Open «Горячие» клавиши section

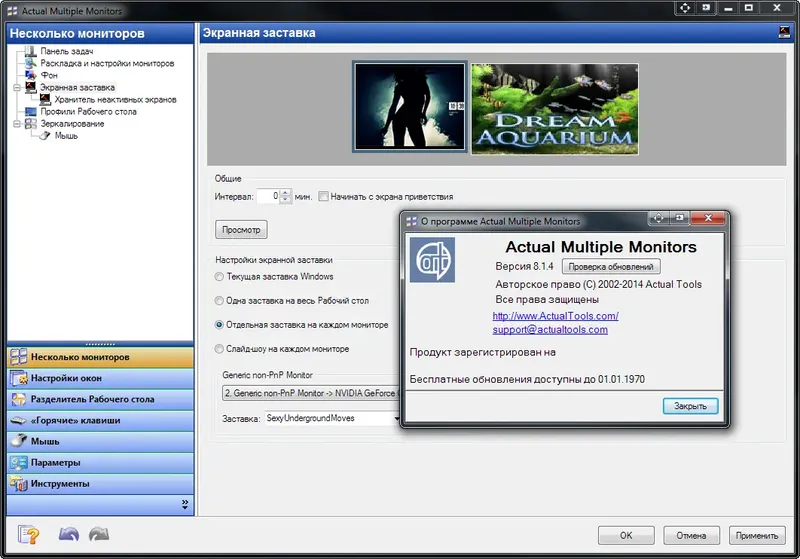(x=101, y=420)
